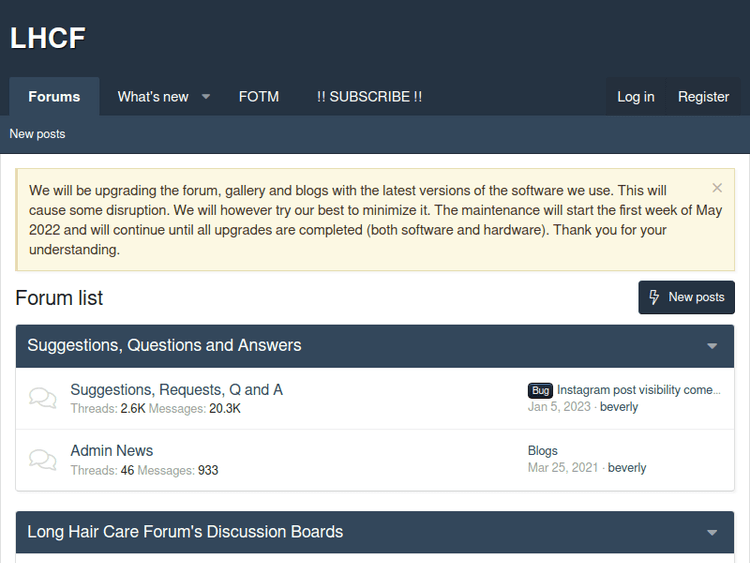The height and width of the screenshot is (563, 750).
Task: Click the Log in link
Action: tap(635, 97)
